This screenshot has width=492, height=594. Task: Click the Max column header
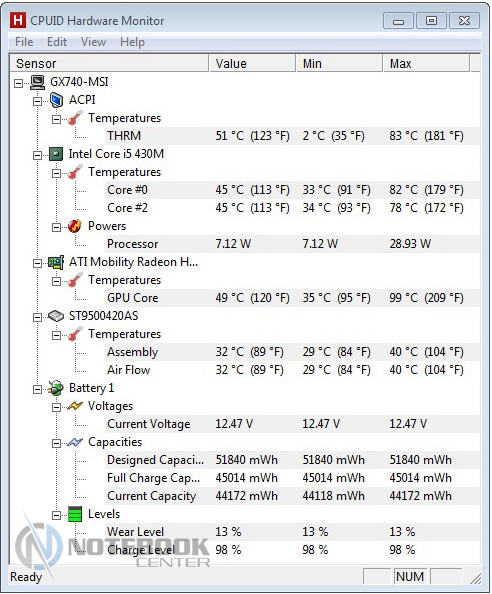pyautogui.click(x=426, y=63)
